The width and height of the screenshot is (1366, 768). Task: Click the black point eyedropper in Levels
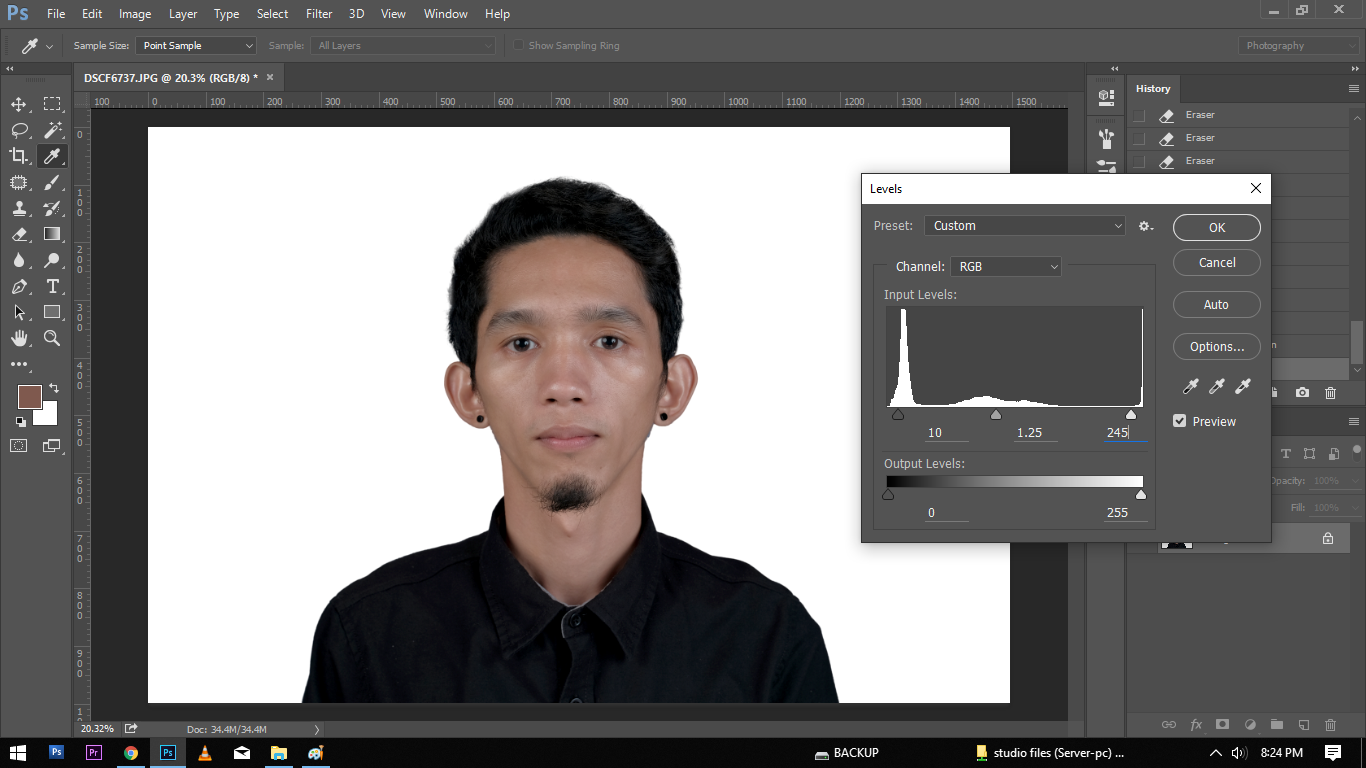1190,387
